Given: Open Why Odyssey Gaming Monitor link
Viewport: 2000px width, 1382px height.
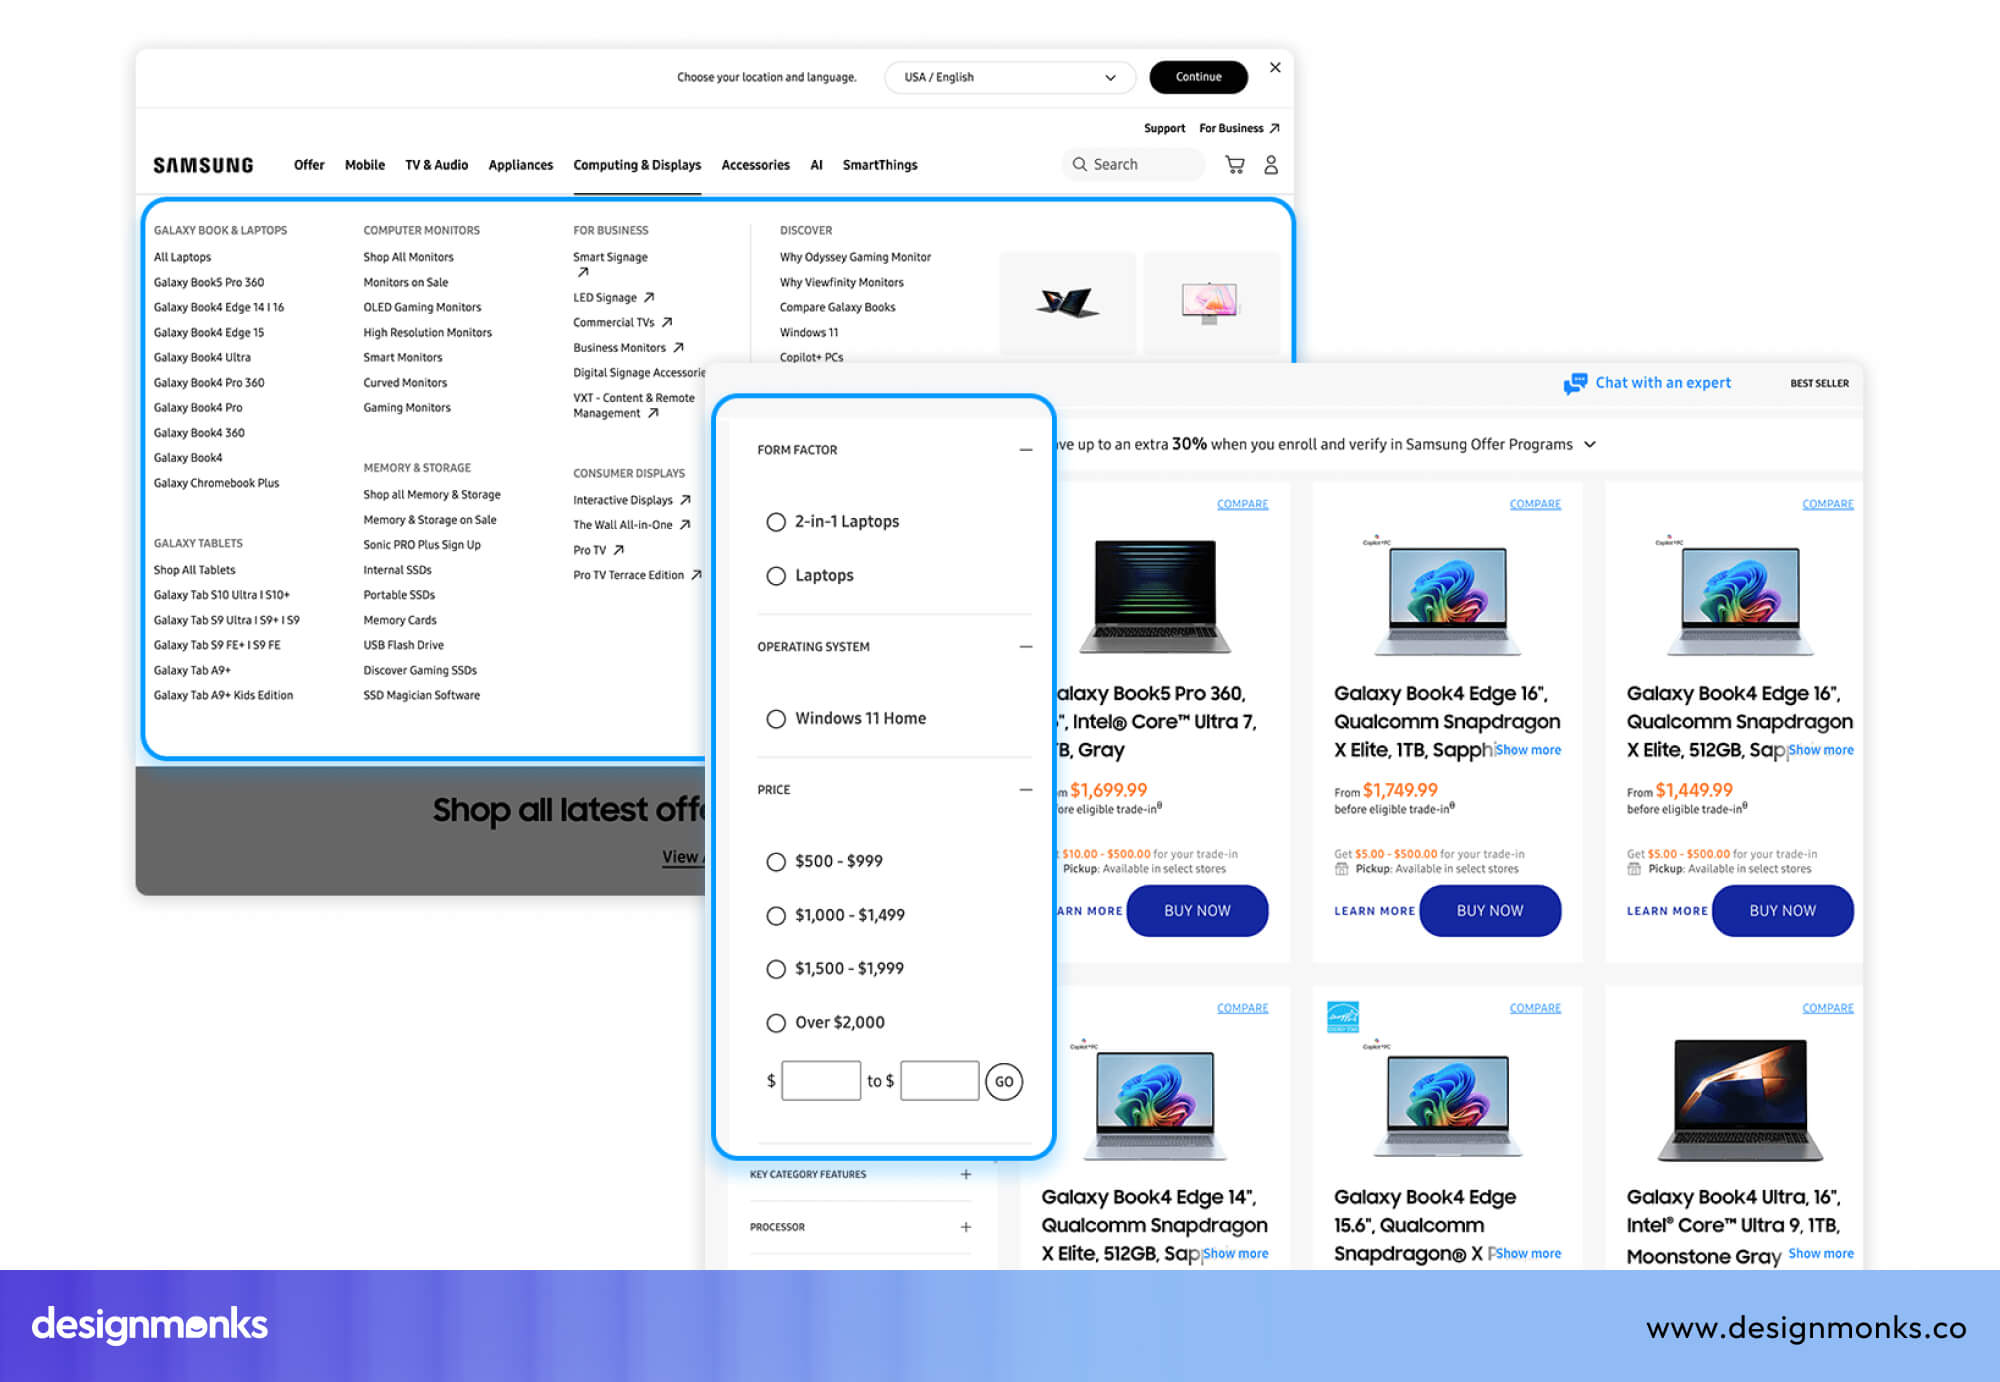Looking at the screenshot, I should pyautogui.click(x=855, y=257).
